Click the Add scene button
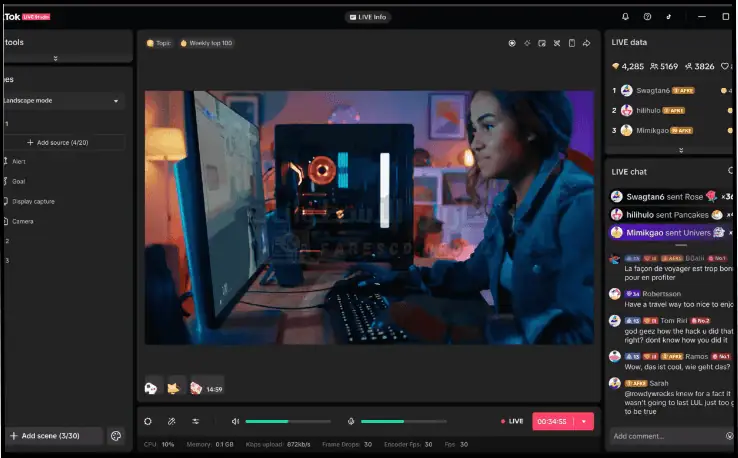This screenshot has height=458, width=738. pyautogui.click(x=52, y=436)
